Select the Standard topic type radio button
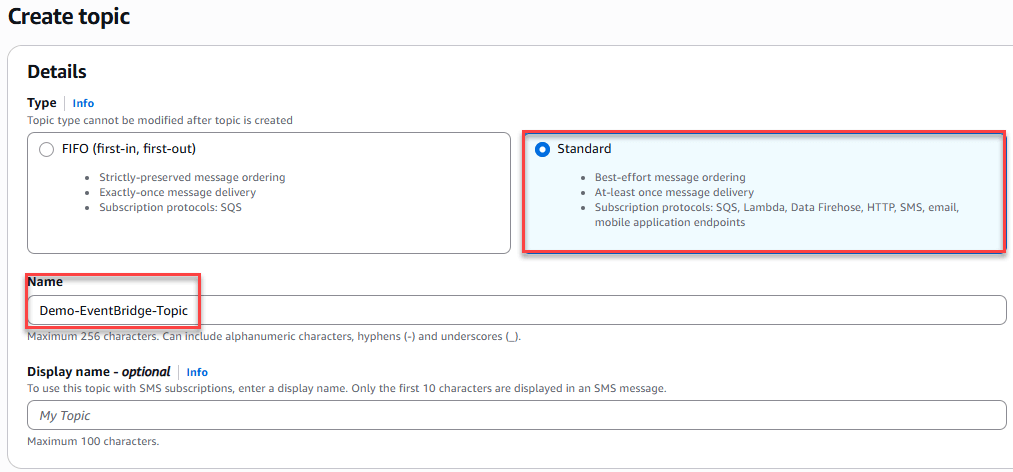Image resolution: width=1013 pixels, height=472 pixels. pos(542,149)
